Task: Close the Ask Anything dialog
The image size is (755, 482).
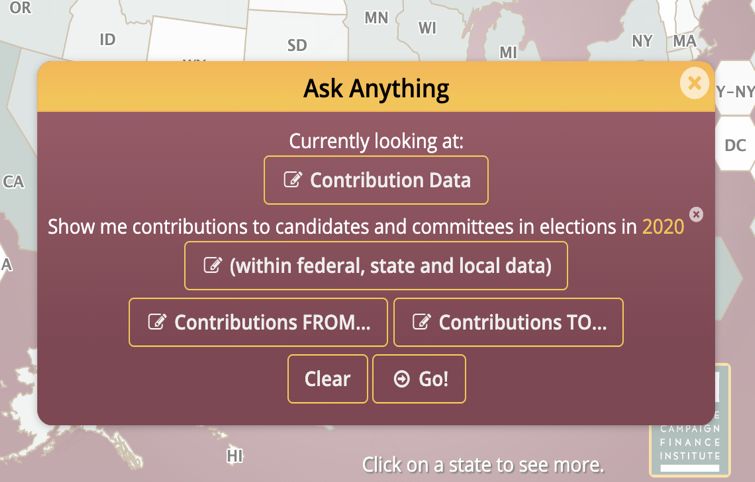Action: (x=694, y=83)
